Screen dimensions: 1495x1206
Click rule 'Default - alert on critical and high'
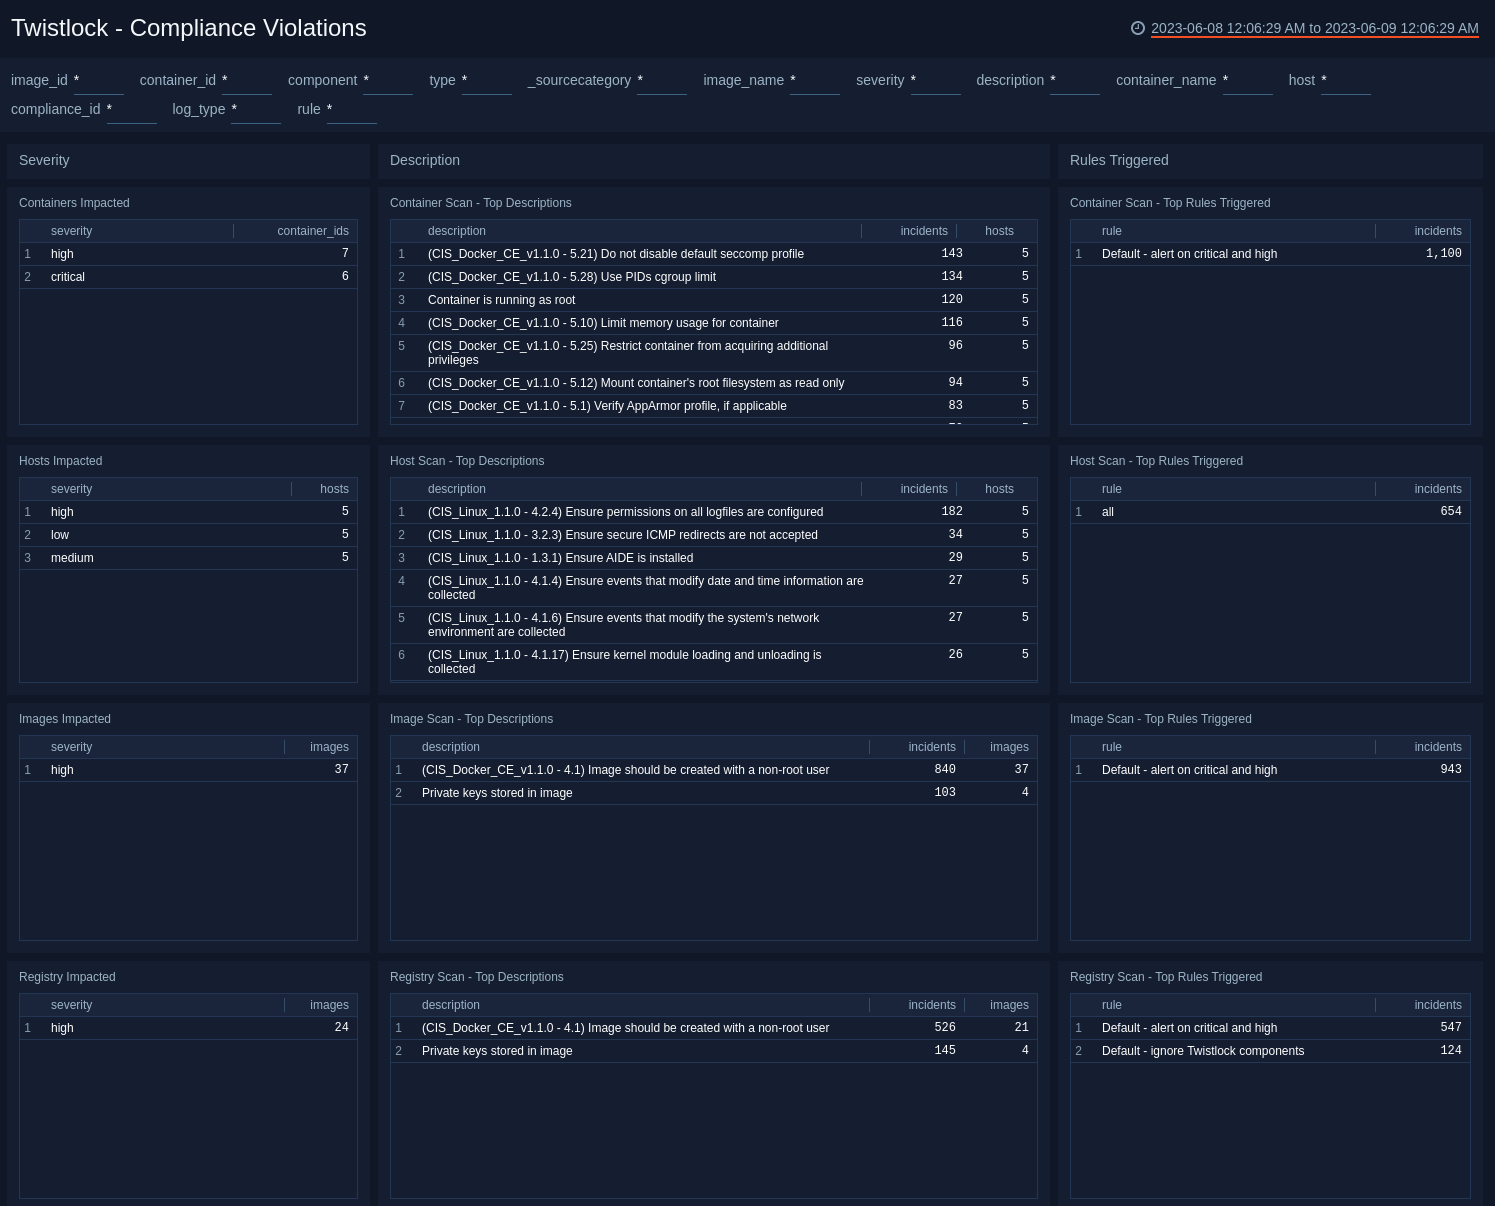(1189, 254)
